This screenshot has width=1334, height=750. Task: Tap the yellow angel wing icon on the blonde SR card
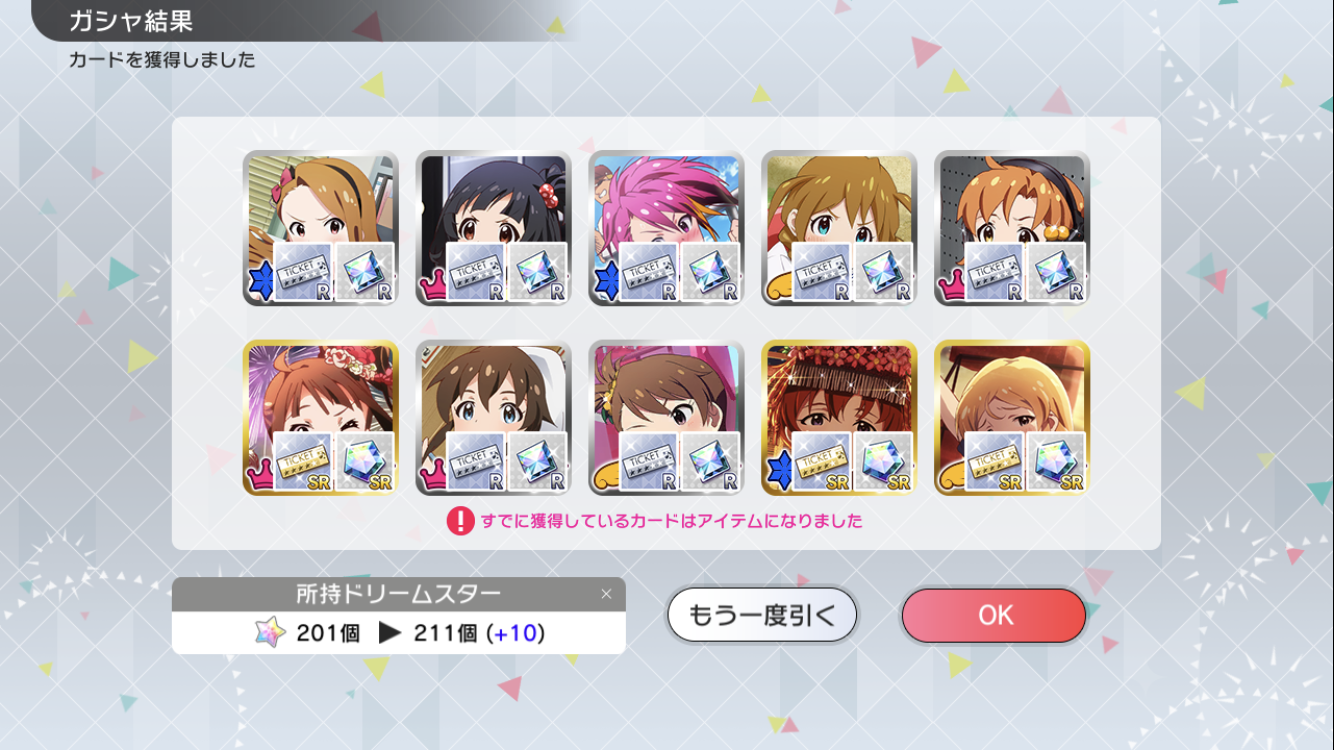coord(953,476)
